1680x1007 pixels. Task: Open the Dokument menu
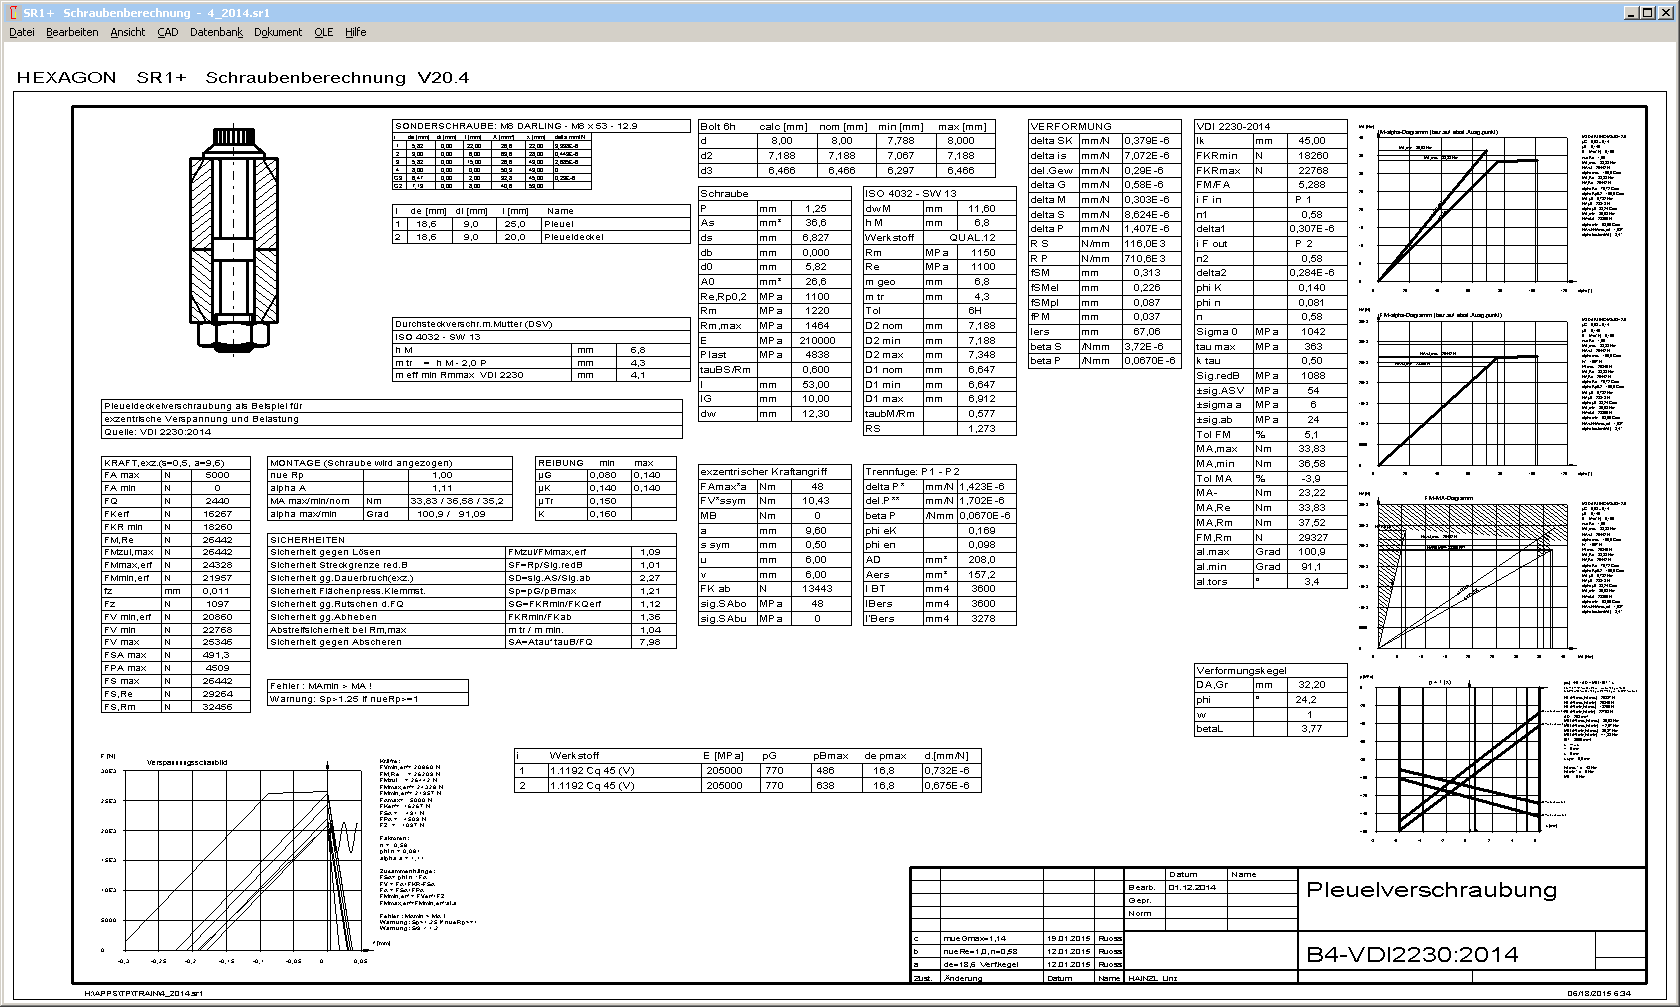(x=278, y=32)
